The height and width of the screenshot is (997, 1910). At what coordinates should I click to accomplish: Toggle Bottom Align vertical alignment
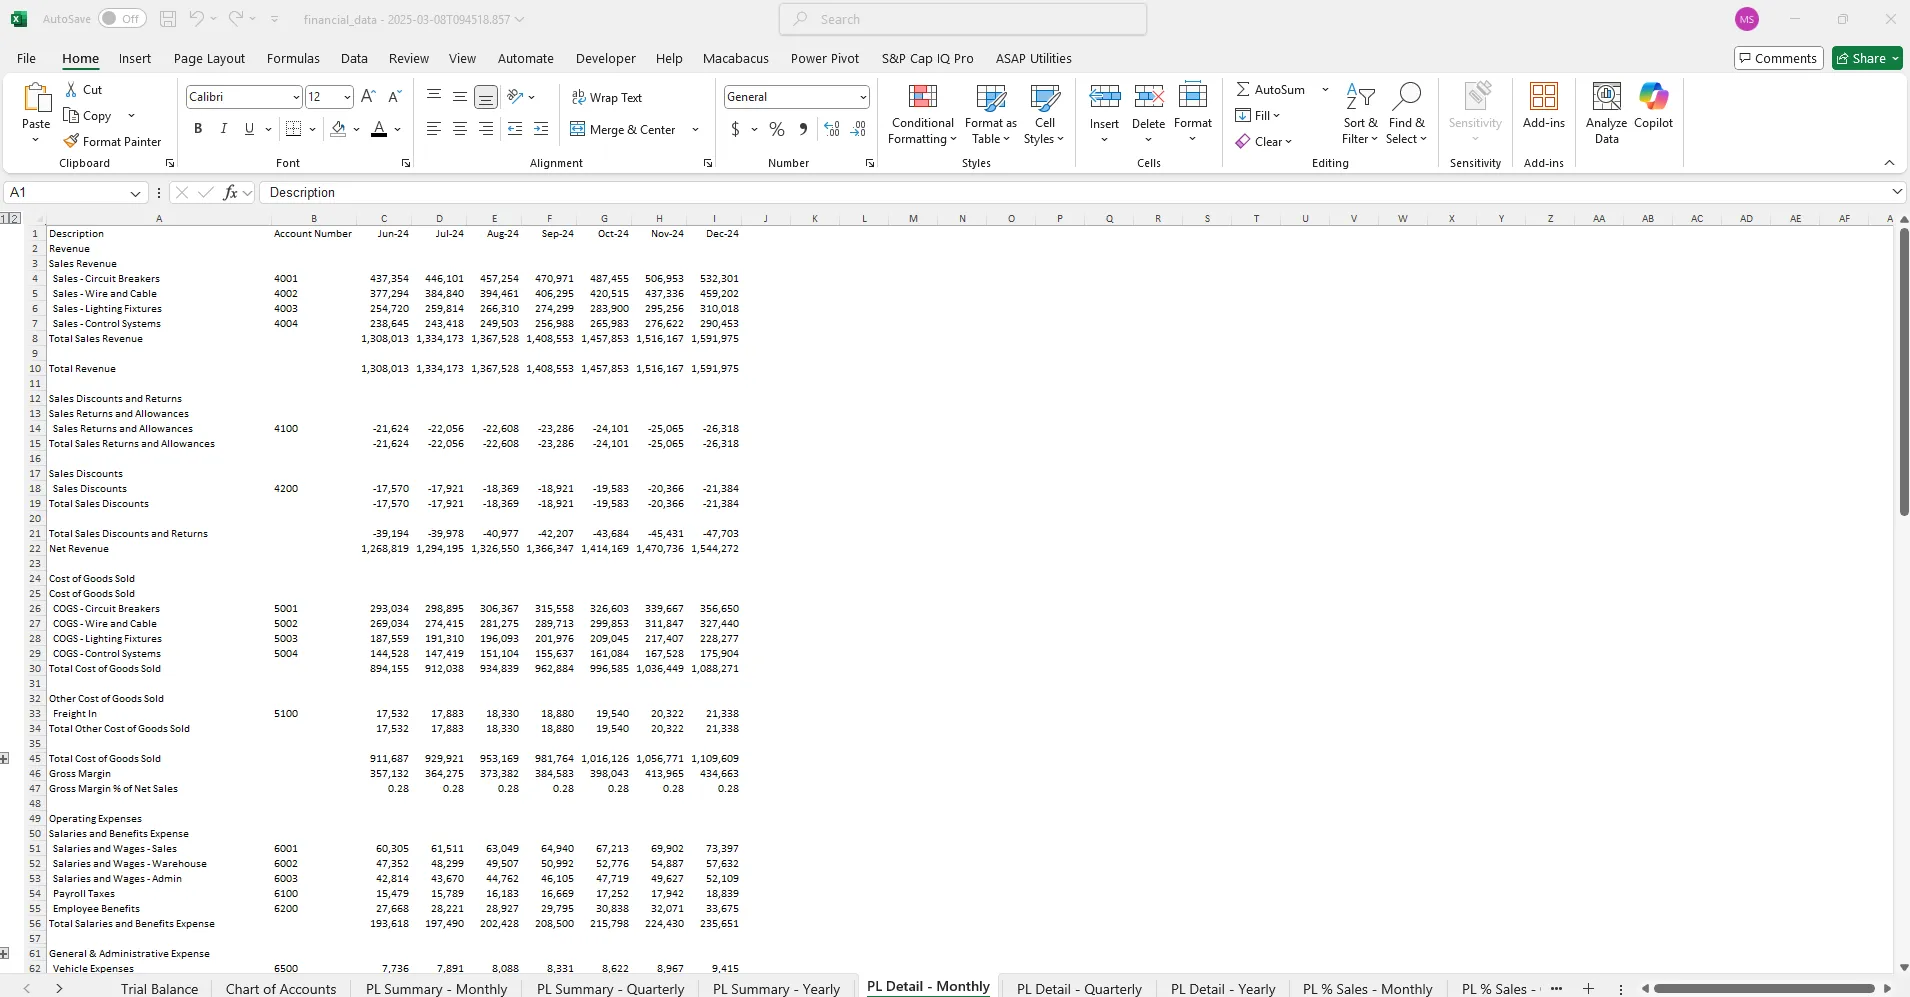tap(486, 97)
